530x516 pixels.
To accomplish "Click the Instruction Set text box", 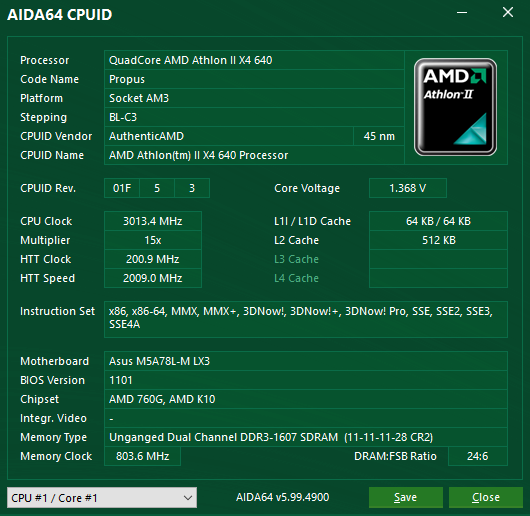I will [306, 319].
